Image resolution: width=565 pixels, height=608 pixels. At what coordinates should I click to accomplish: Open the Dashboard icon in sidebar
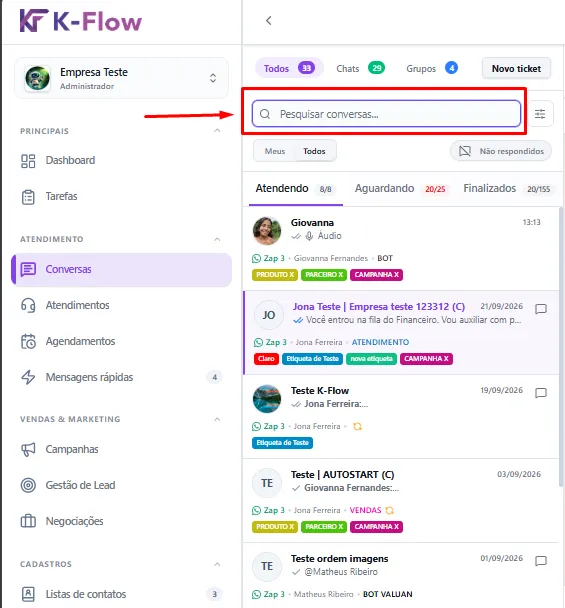tap(28, 161)
